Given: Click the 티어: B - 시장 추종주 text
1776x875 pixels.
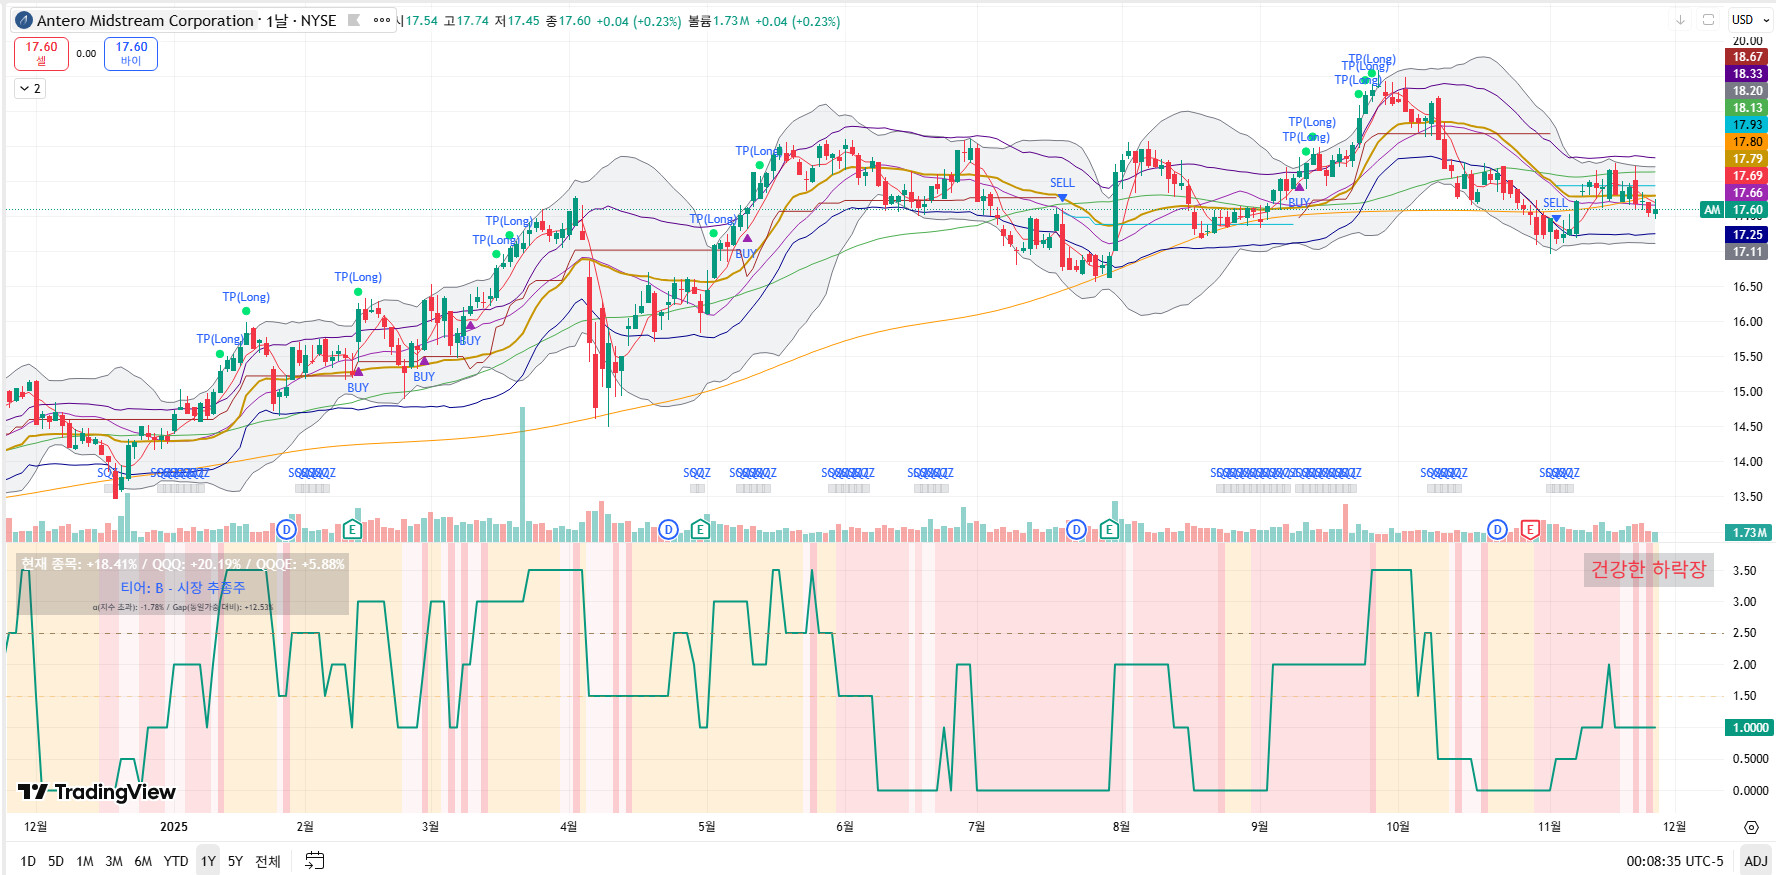Looking at the screenshot, I should pos(183,588).
